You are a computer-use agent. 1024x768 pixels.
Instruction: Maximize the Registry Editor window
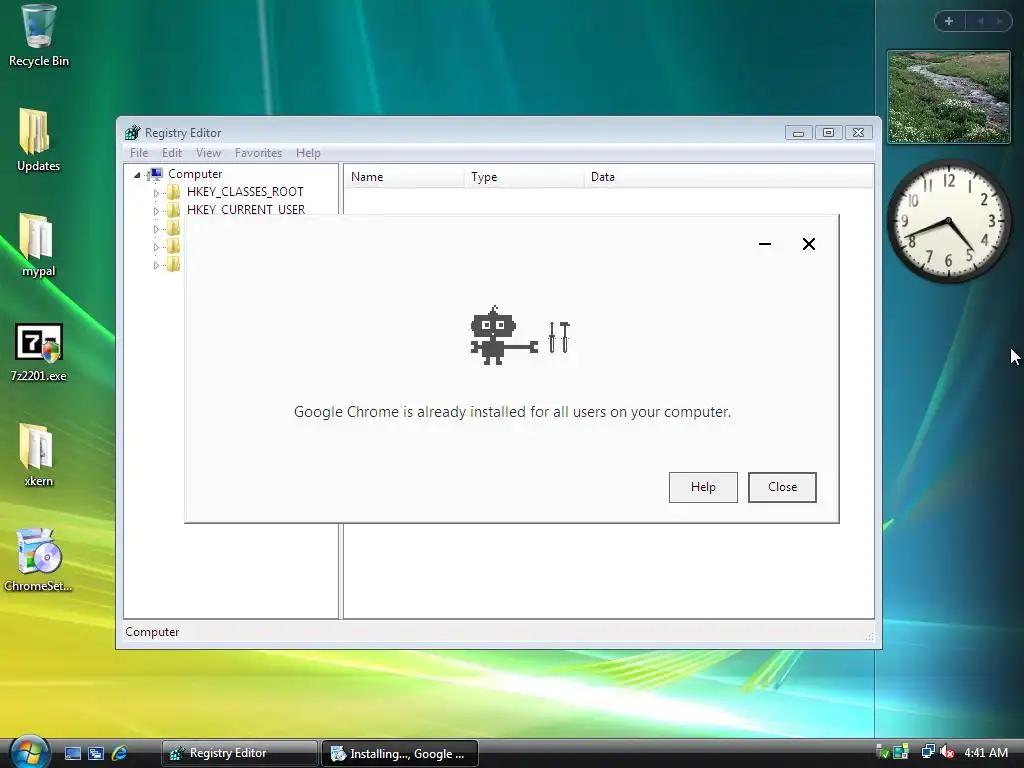828,133
